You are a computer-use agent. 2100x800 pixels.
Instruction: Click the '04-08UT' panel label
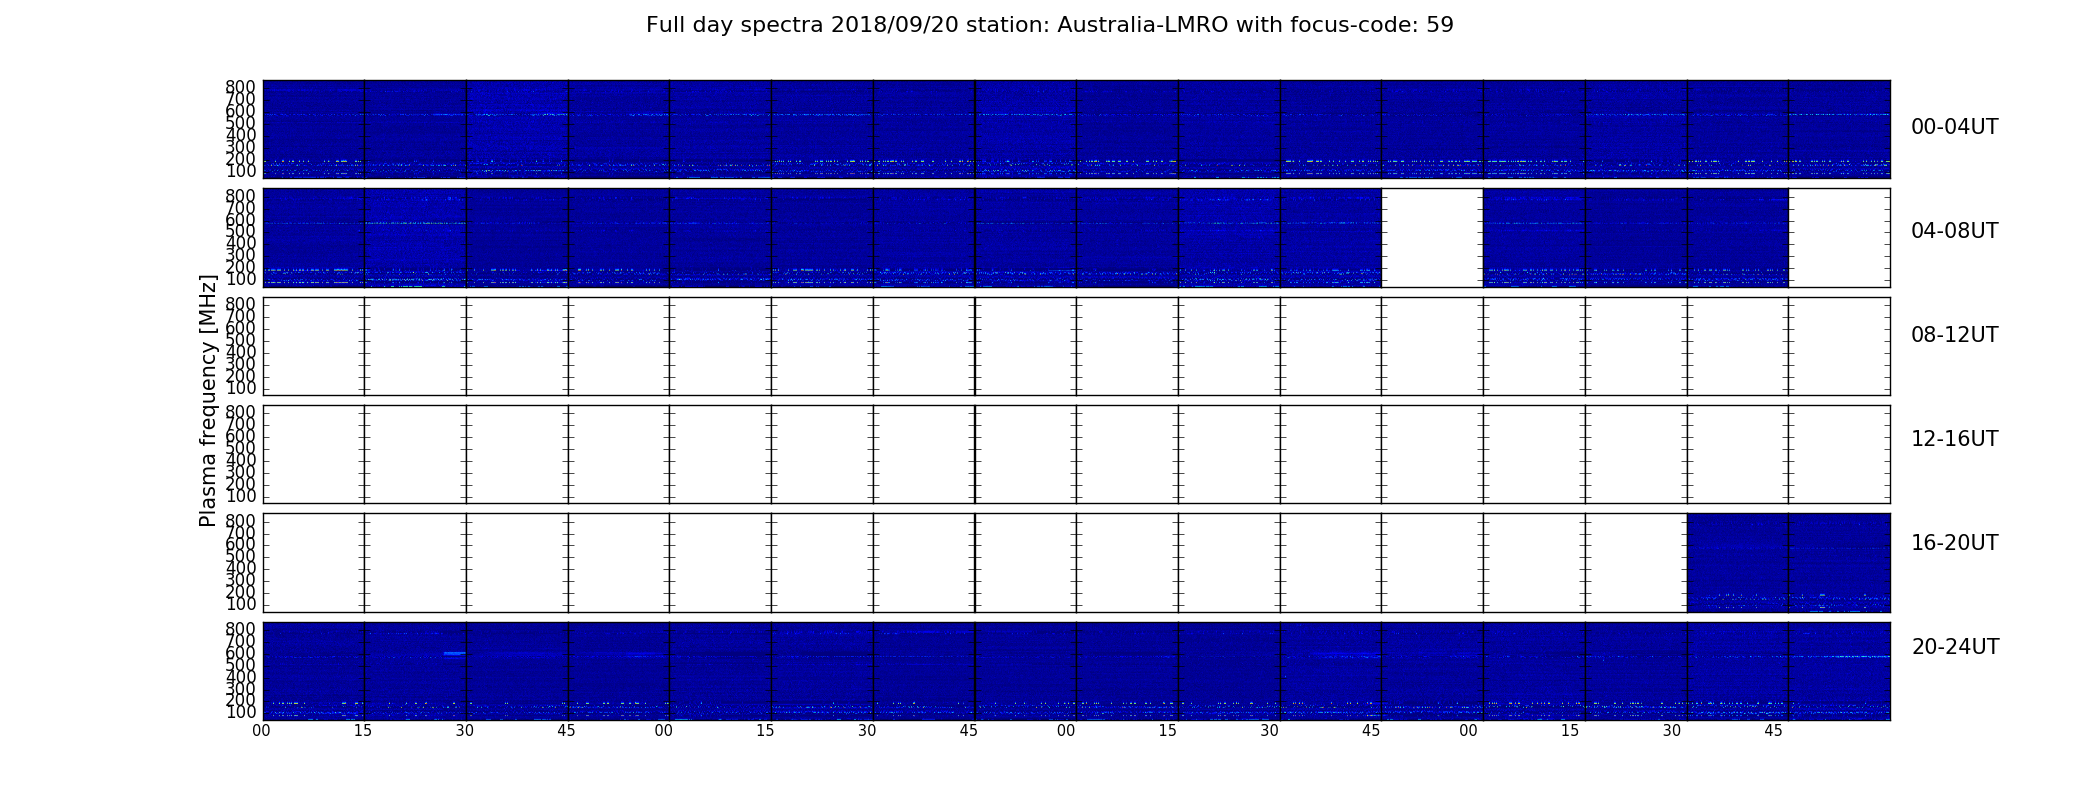click(x=1955, y=231)
